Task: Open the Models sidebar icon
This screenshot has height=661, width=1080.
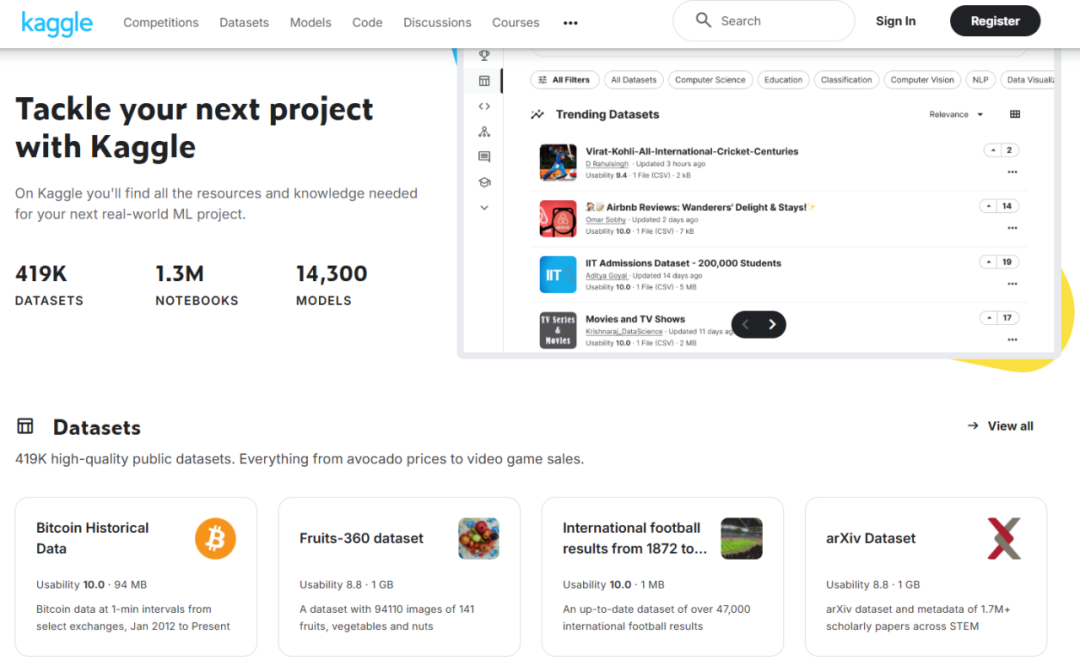Action: (x=484, y=132)
